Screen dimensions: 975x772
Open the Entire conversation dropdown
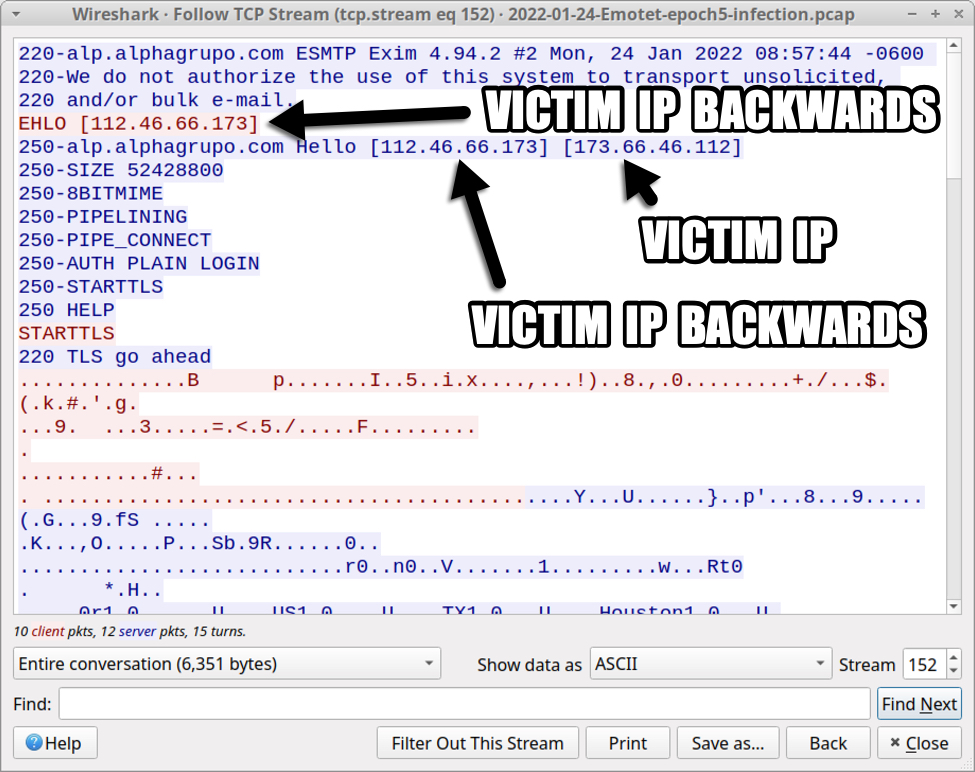click(x=227, y=664)
